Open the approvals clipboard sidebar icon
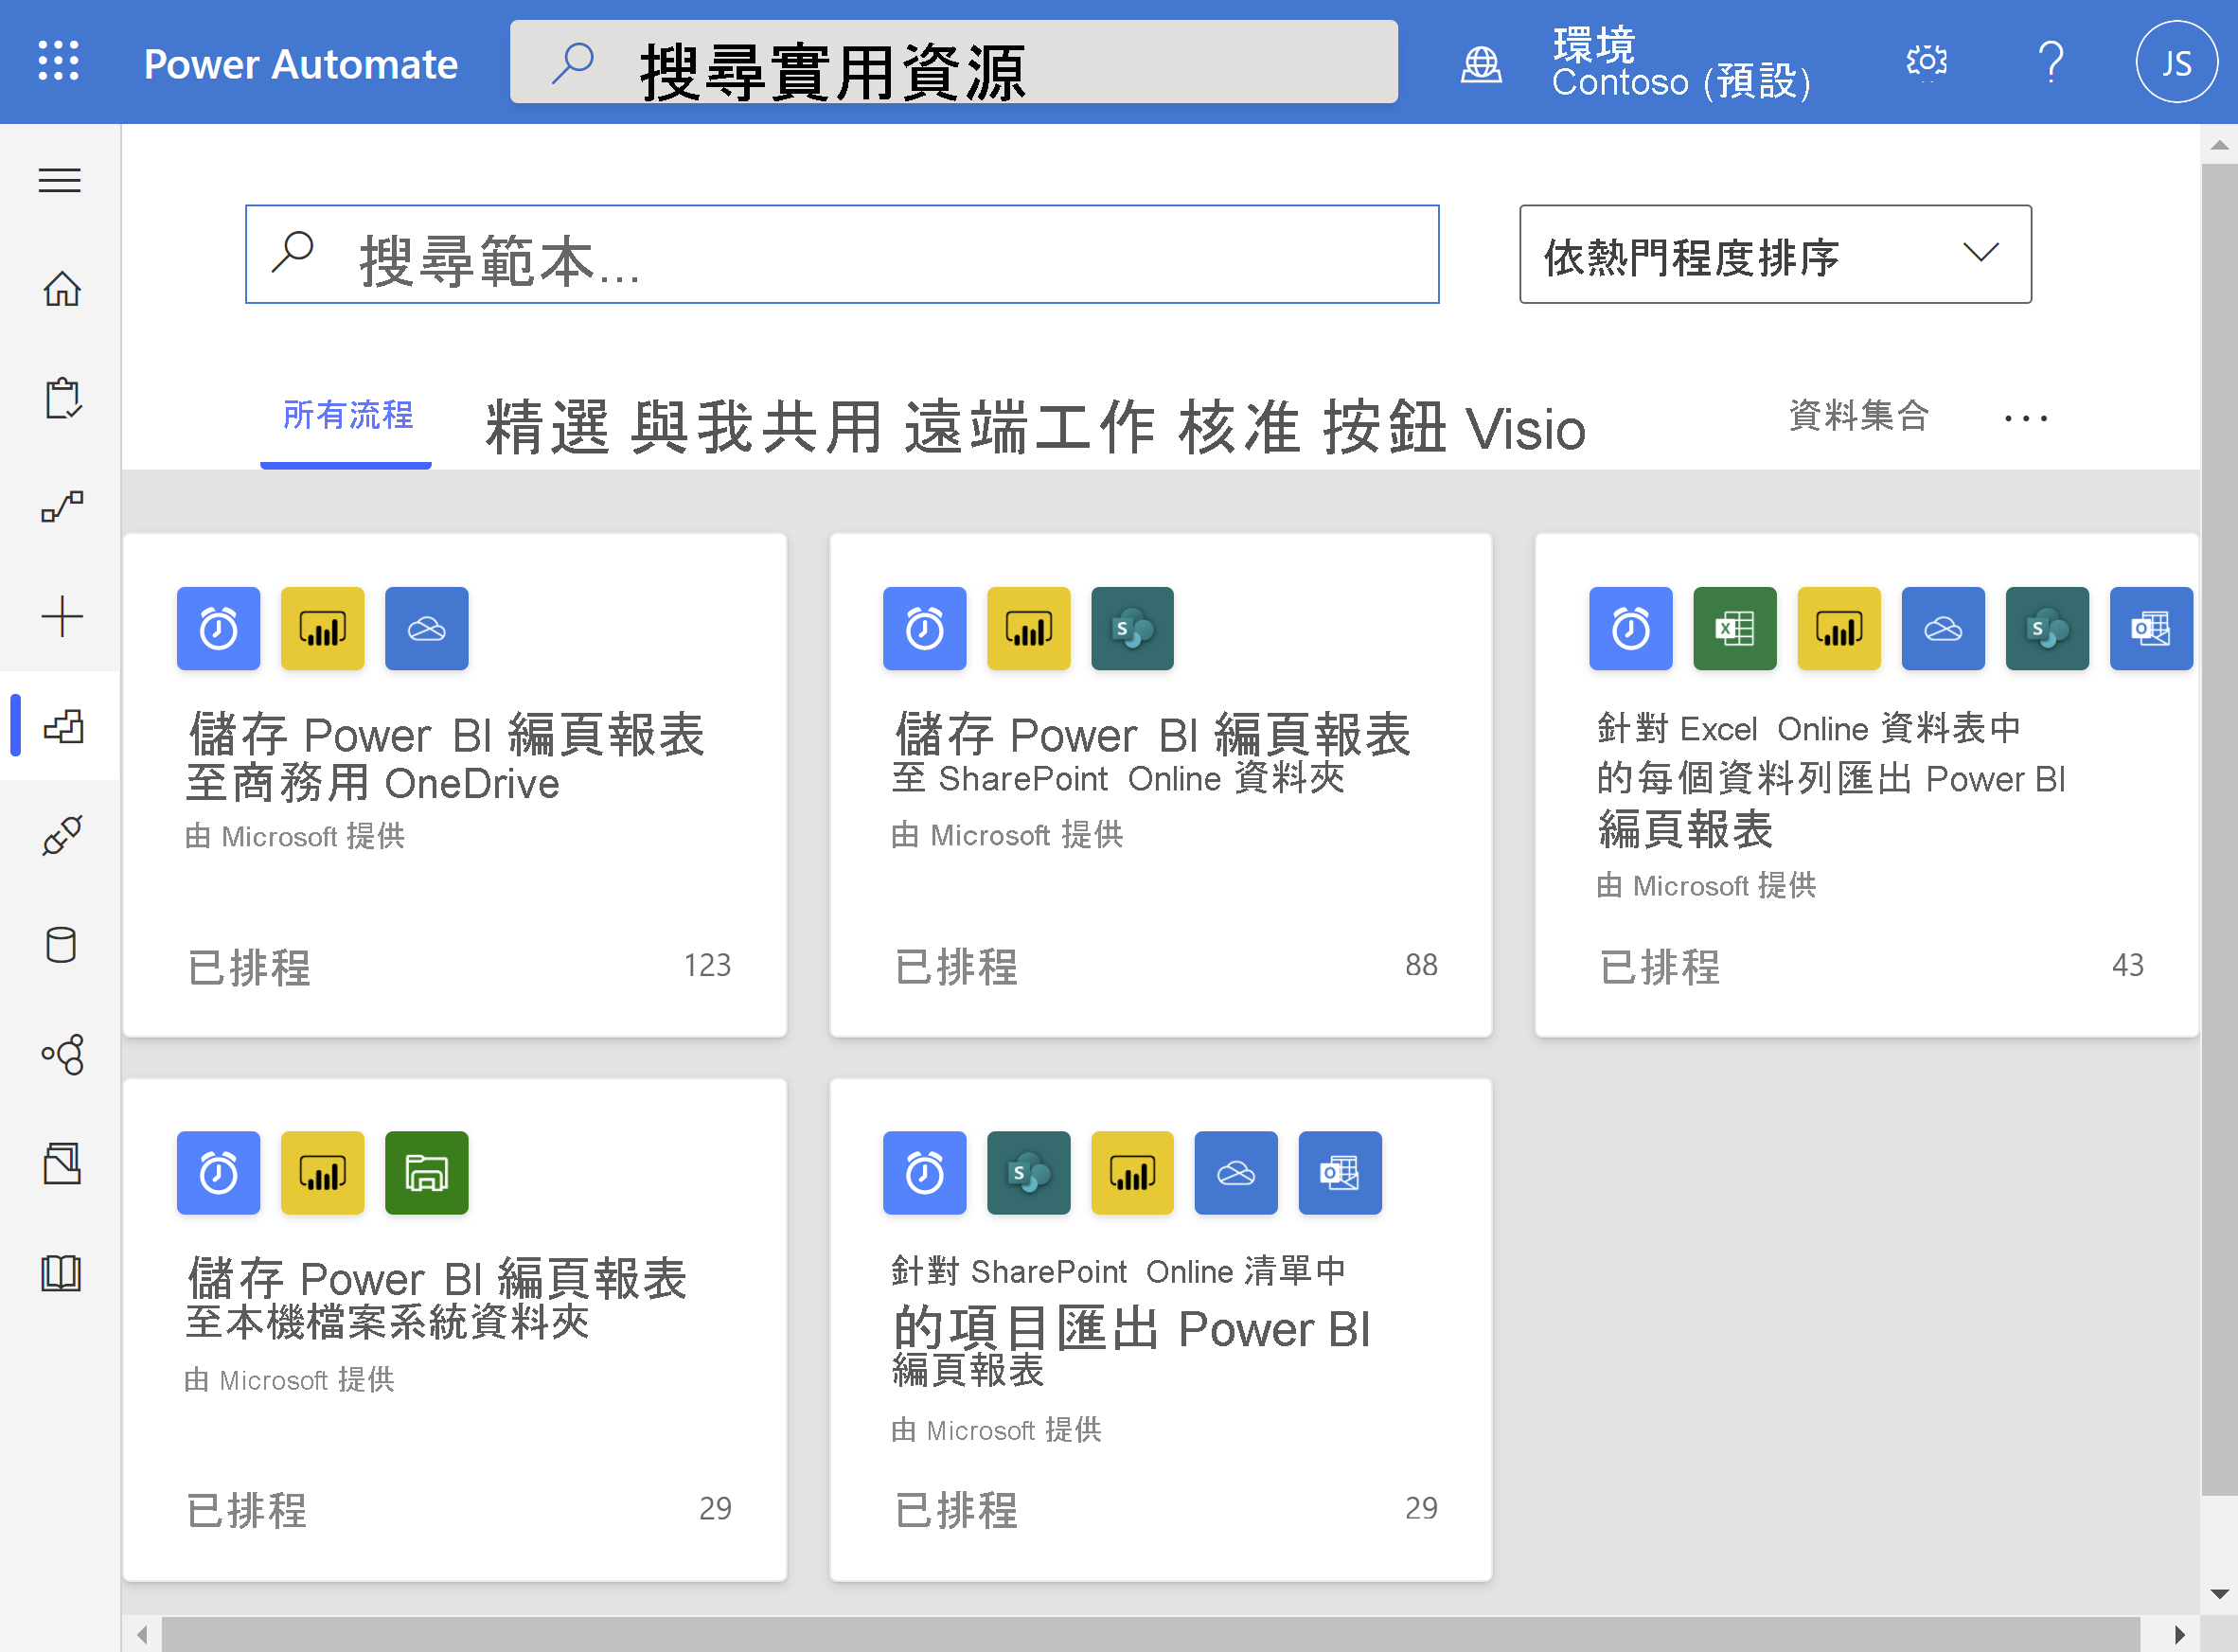 point(62,398)
